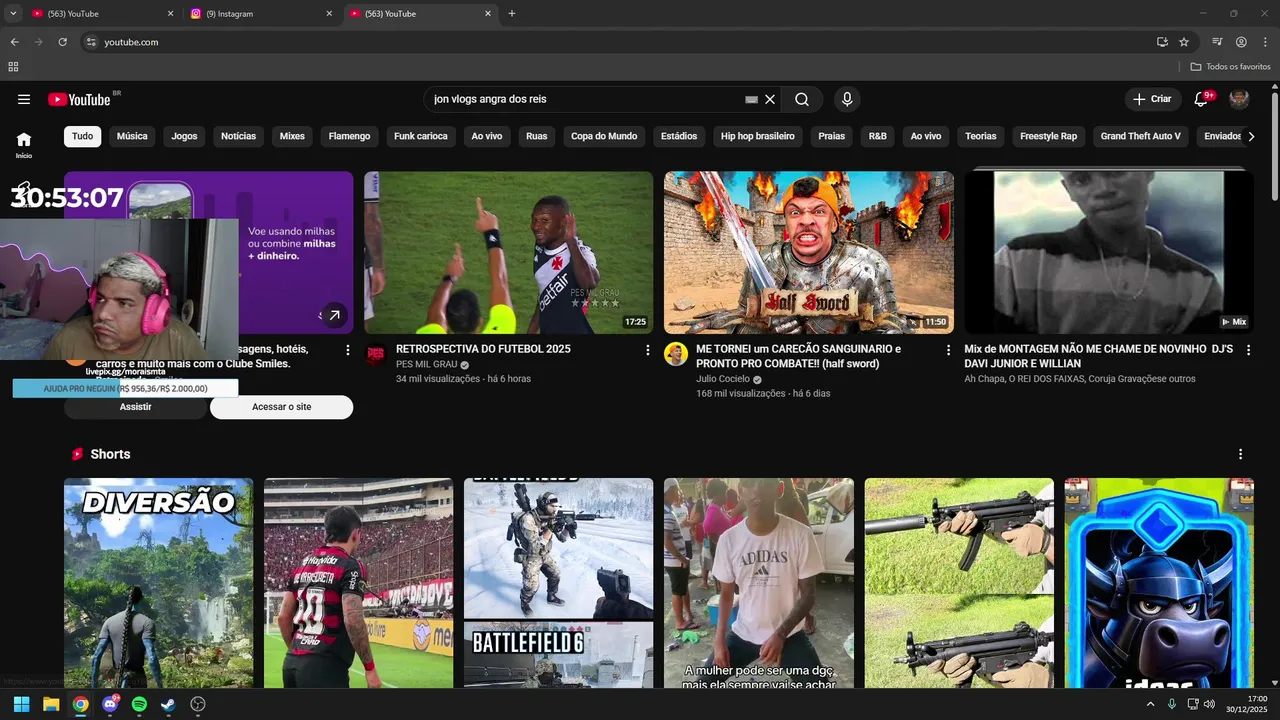The image size is (1280, 720).
Task: Click the ad external link arrow icon
Action: tap(334, 315)
